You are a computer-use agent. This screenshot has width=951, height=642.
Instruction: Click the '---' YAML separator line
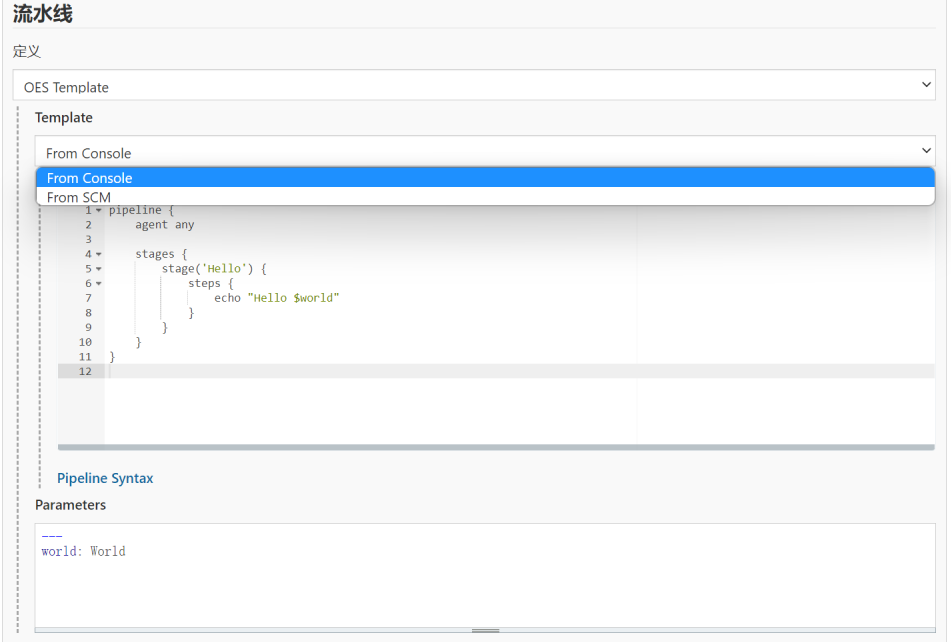(x=52, y=536)
